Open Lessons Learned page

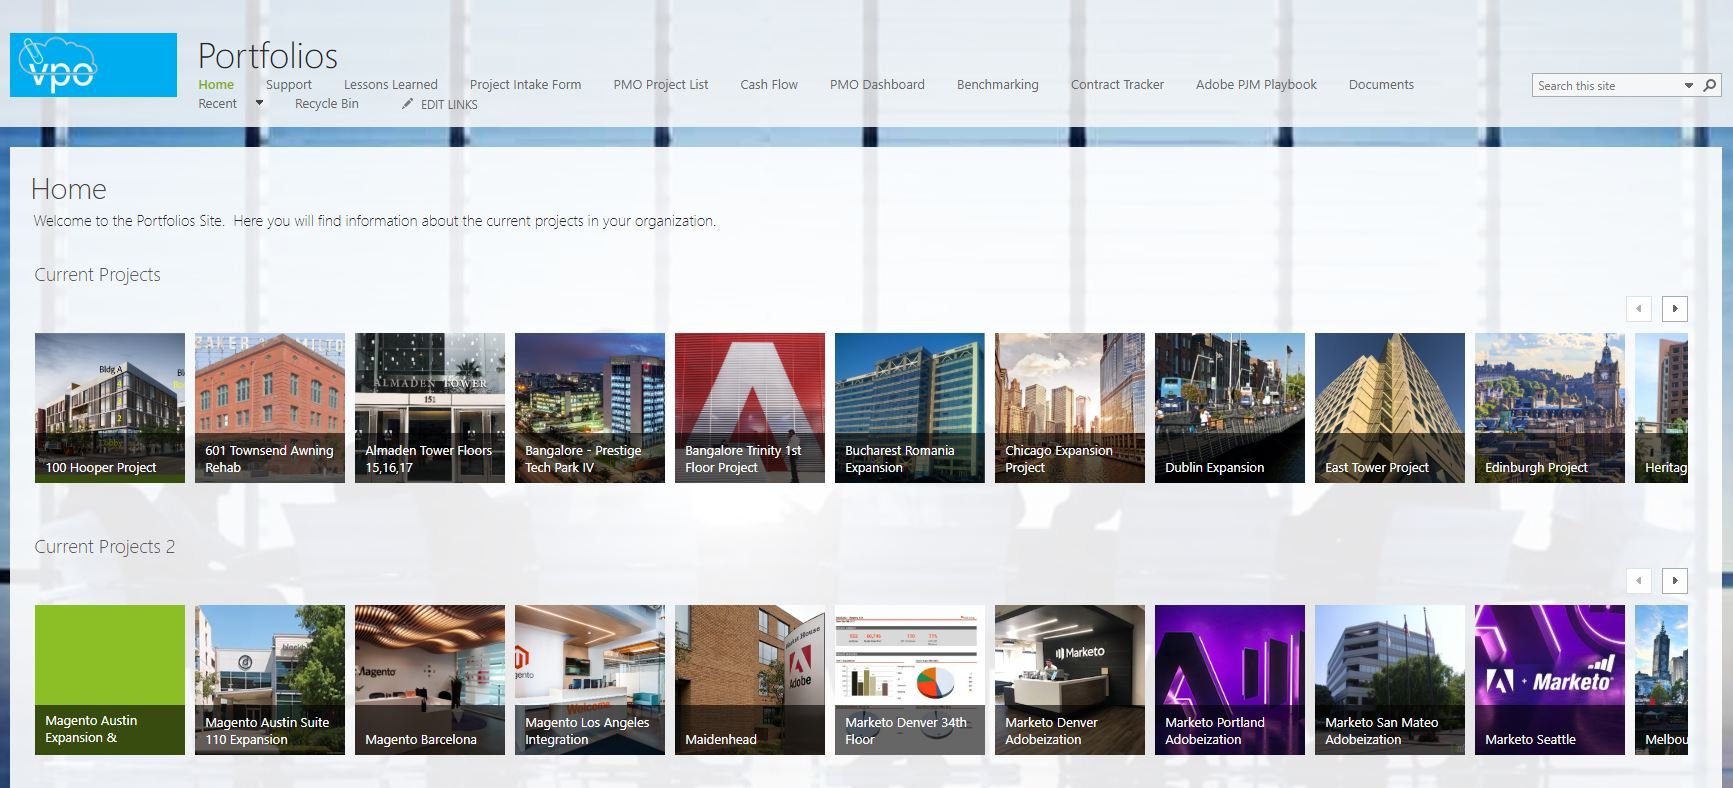point(391,85)
